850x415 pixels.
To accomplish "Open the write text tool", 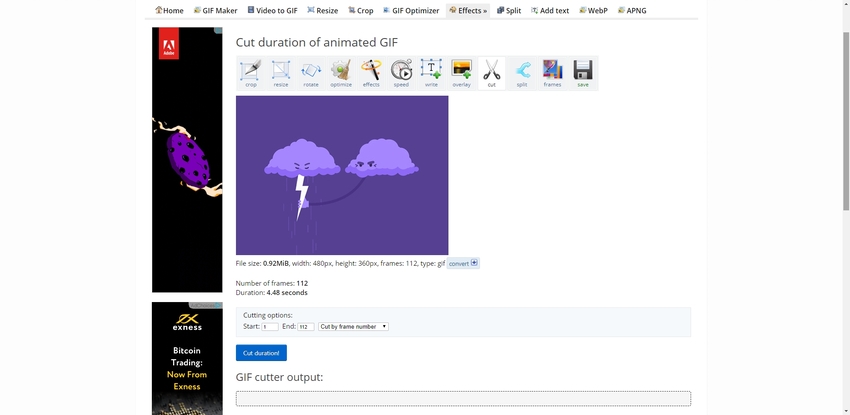I will pyautogui.click(x=431, y=72).
